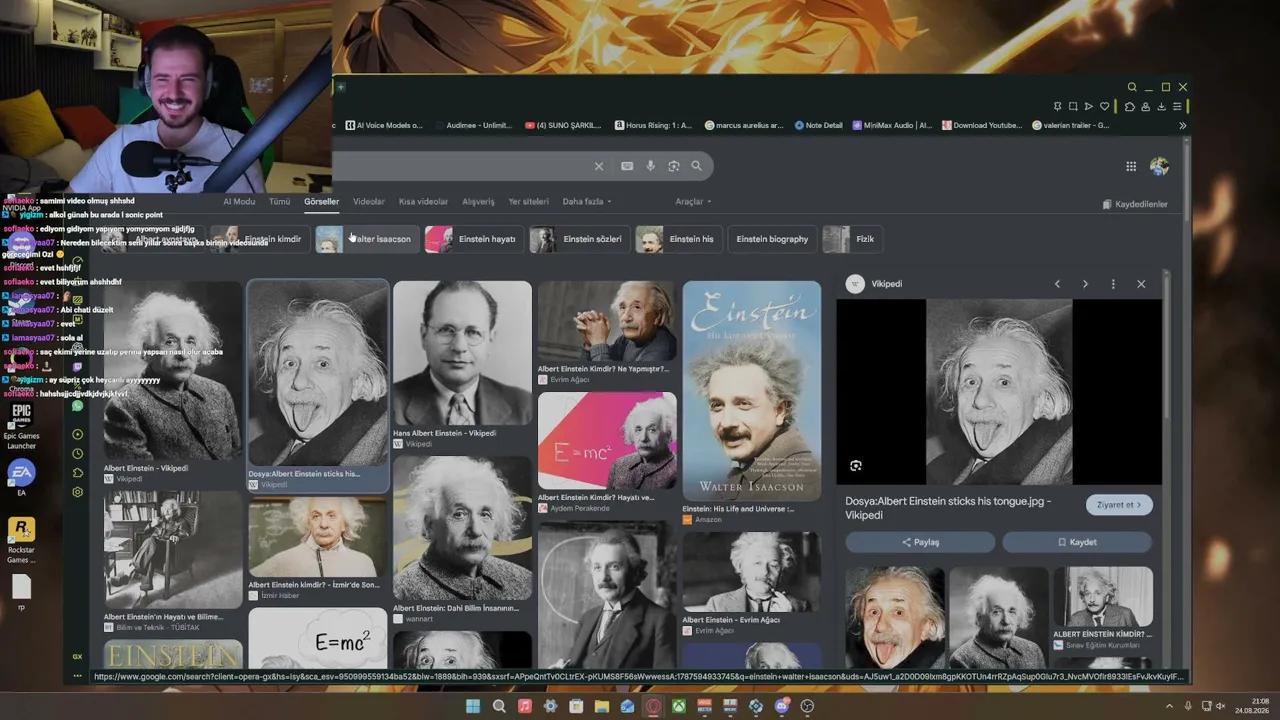Open the E=mc² Aydem Perakende image

[607, 441]
